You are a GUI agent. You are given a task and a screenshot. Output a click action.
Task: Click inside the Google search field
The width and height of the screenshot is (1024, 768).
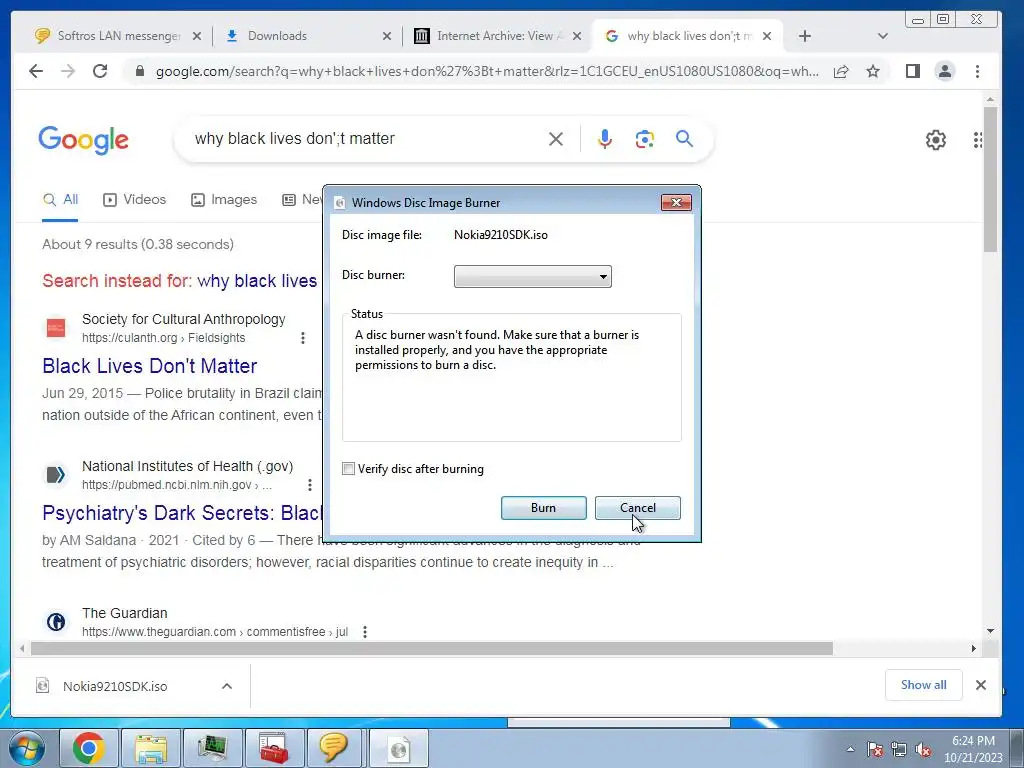tap(366, 138)
